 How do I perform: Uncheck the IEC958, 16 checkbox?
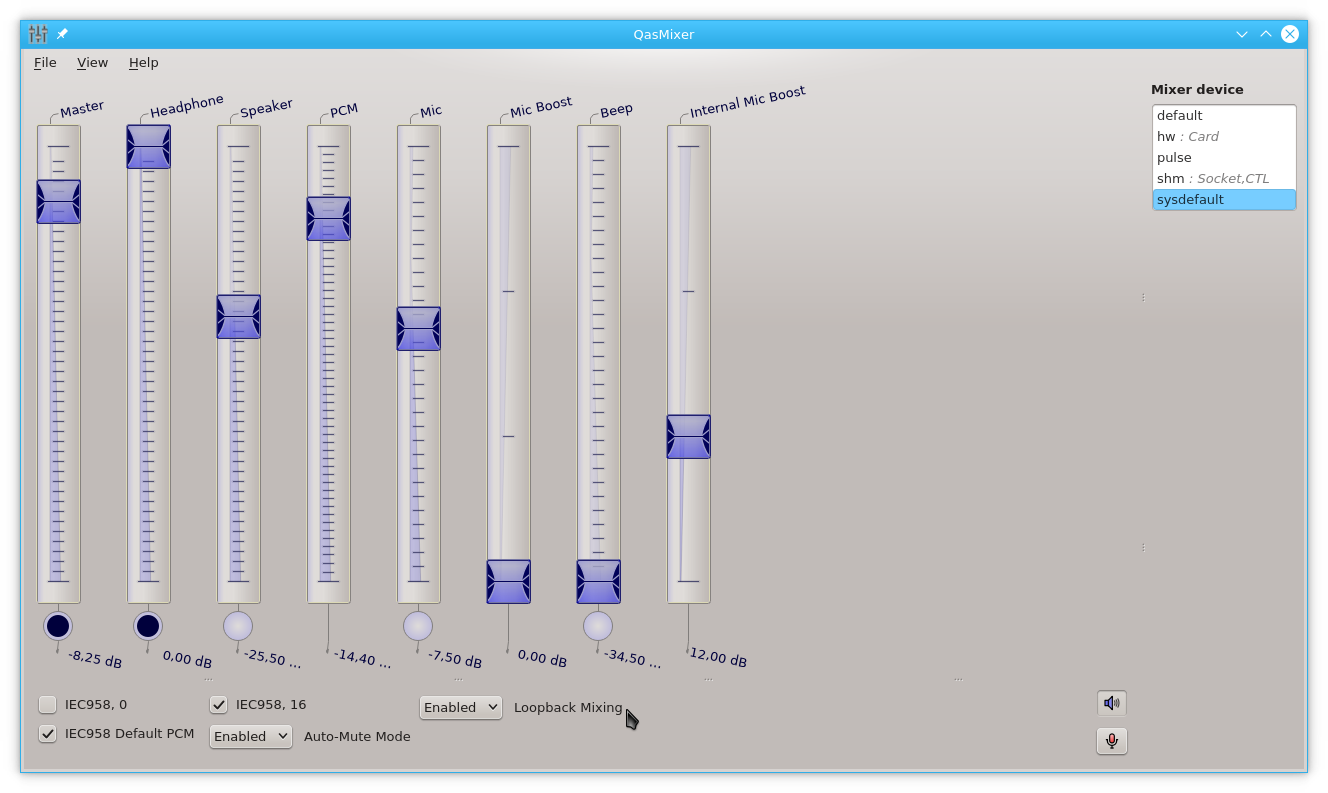point(218,705)
